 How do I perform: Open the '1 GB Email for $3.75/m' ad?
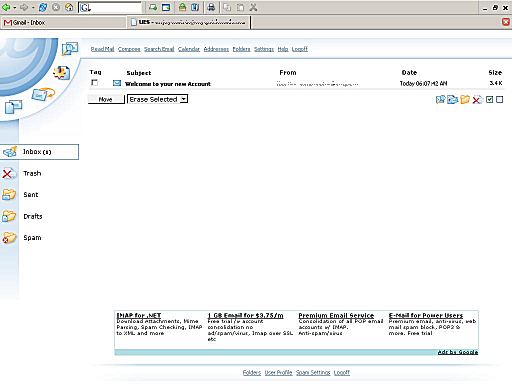pyautogui.click(x=245, y=315)
